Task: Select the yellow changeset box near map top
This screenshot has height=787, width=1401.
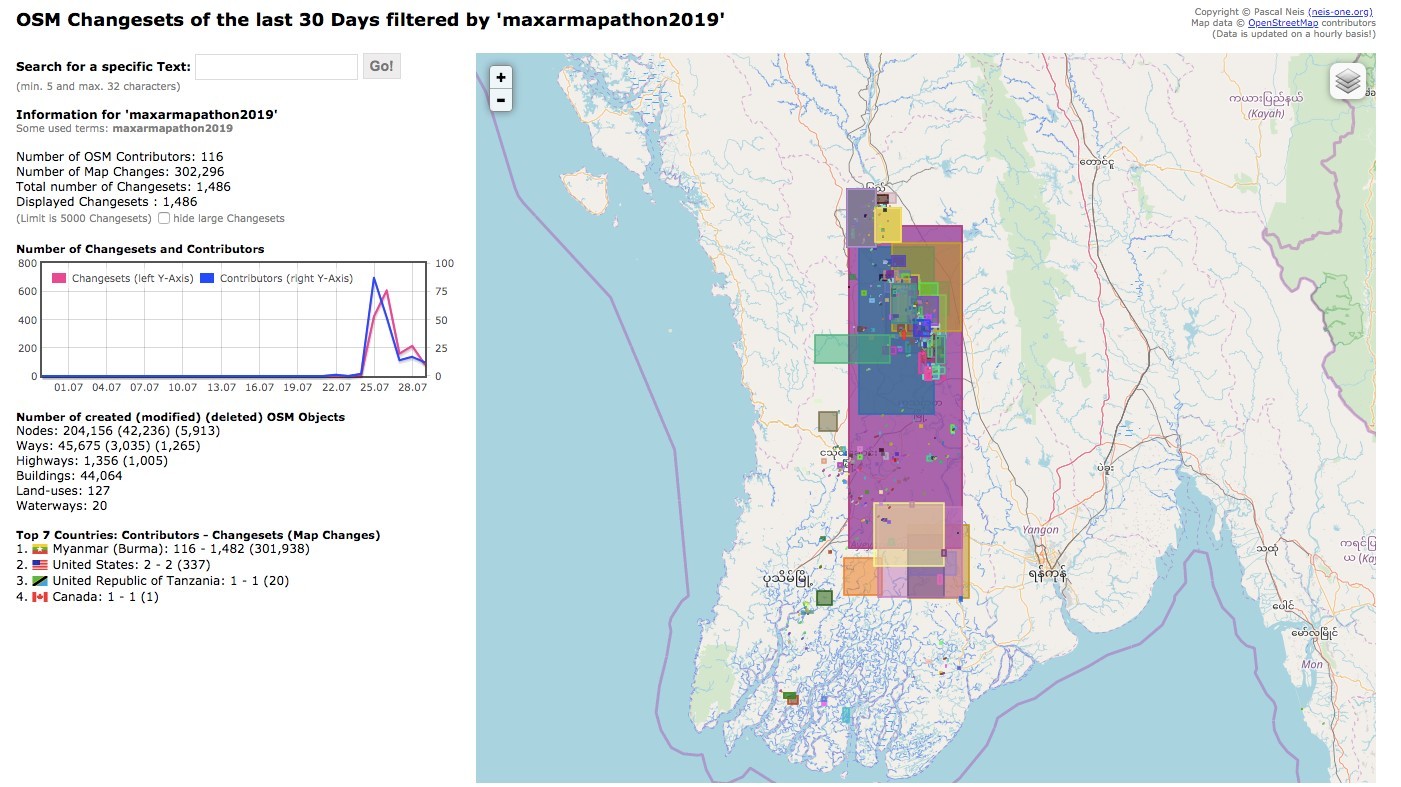Action: [889, 224]
